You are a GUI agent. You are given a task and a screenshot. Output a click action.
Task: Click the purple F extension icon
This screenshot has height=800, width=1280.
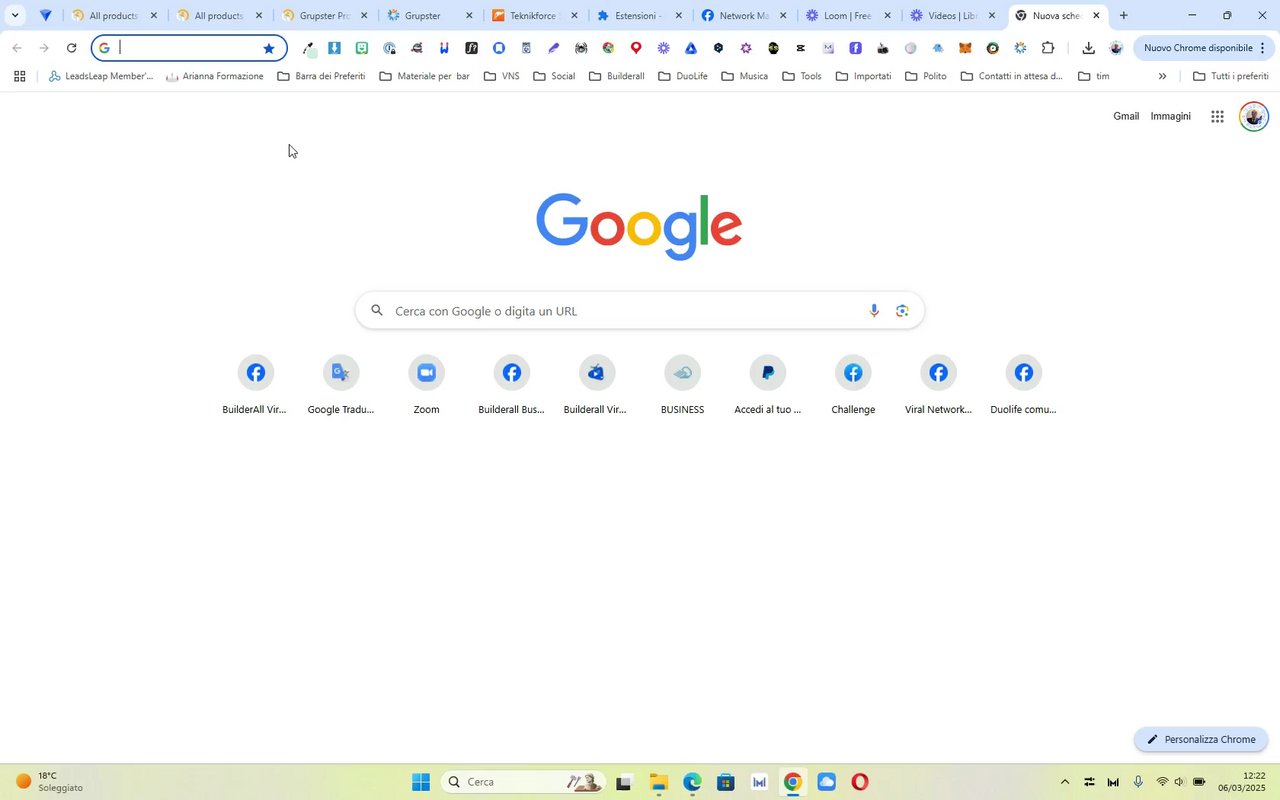point(855,48)
